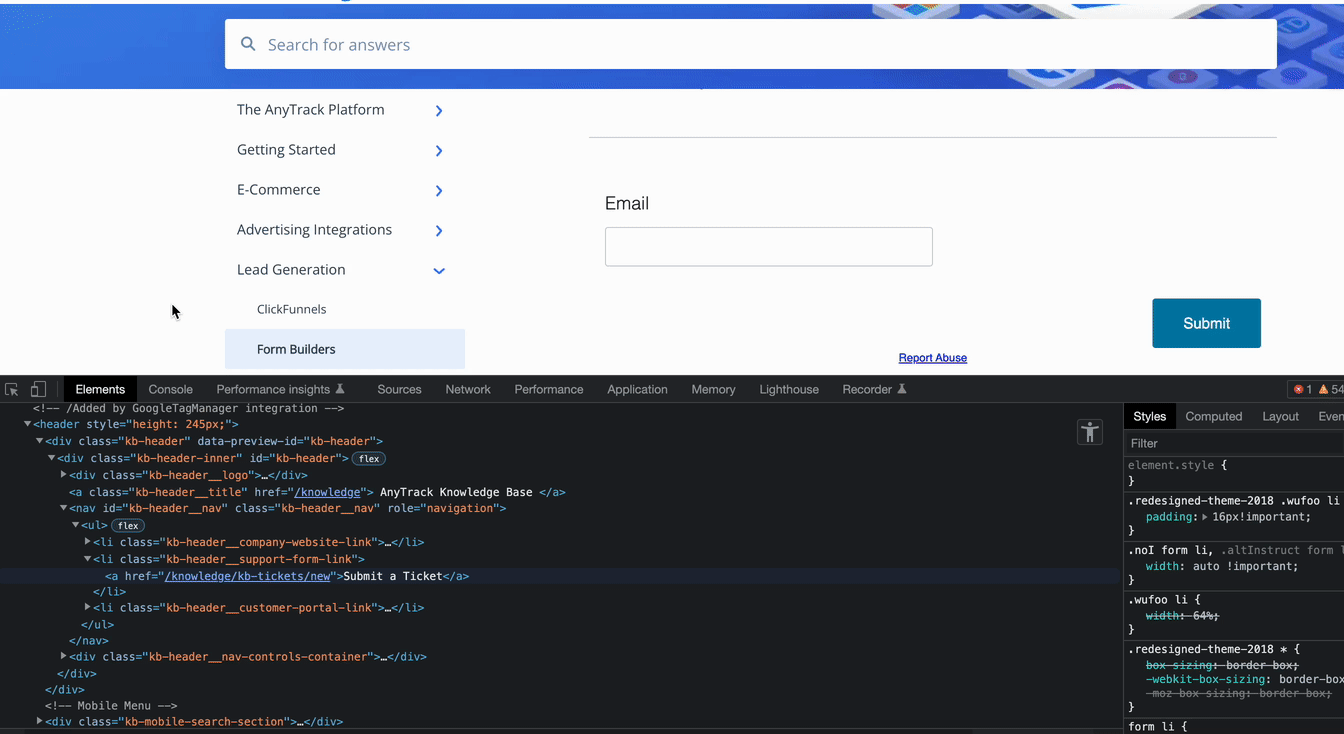Click the flex badge beside the ul element

pos(128,526)
